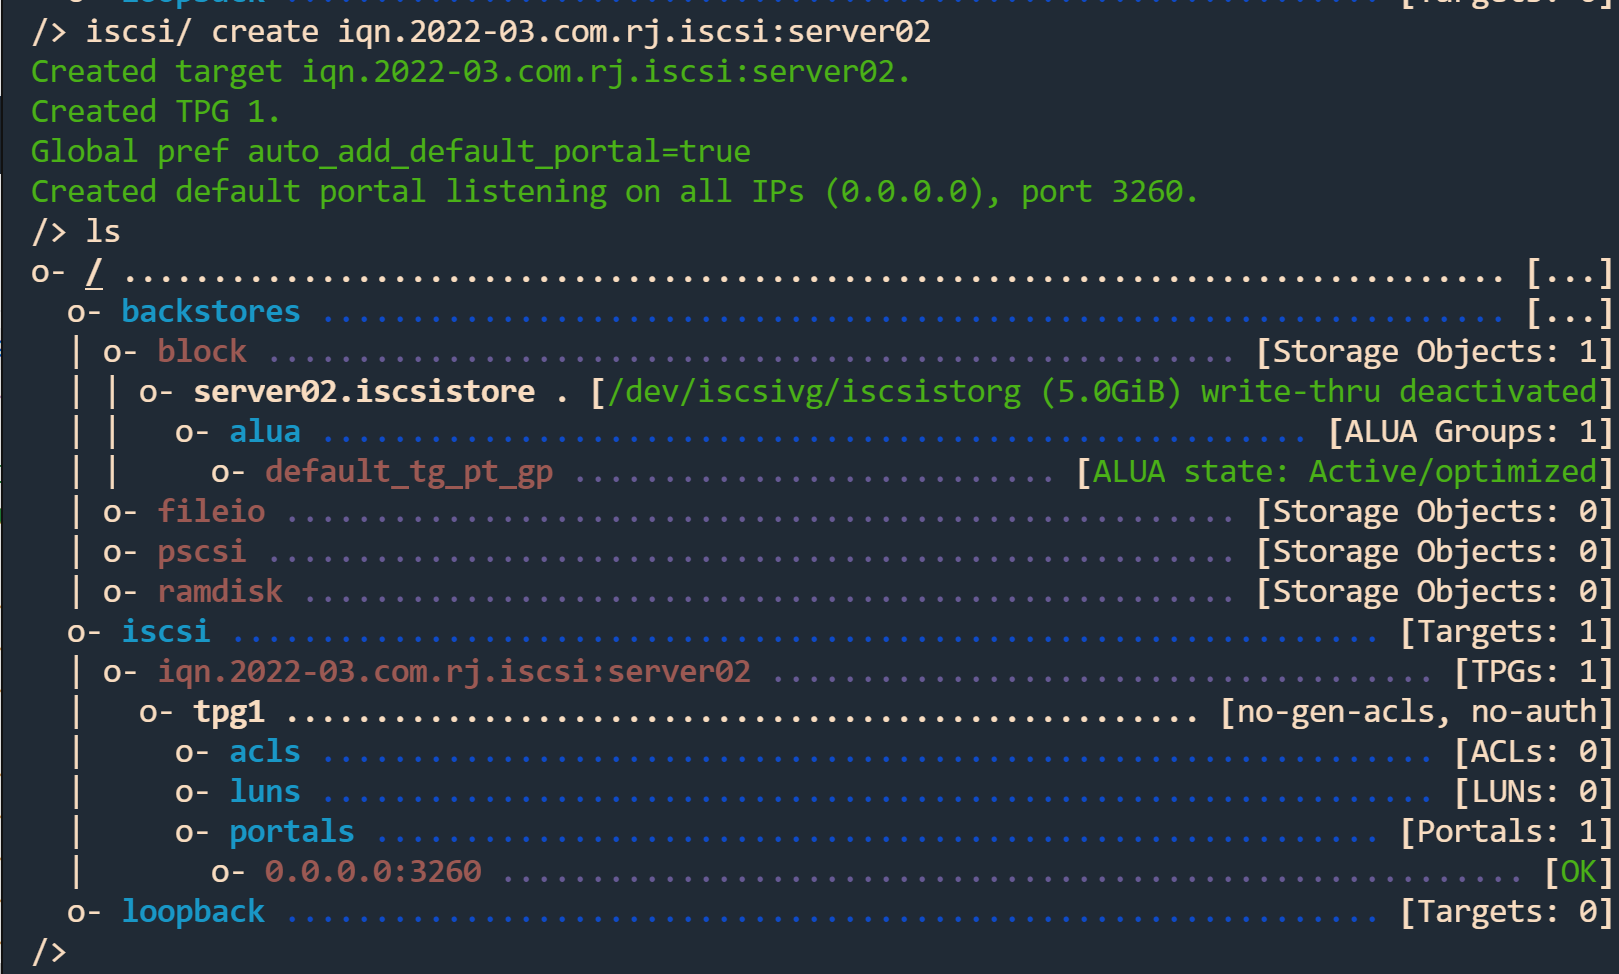The image size is (1619, 974).
Task: Select the 'ramdisk' backstore entry
Action: [220, 592]
